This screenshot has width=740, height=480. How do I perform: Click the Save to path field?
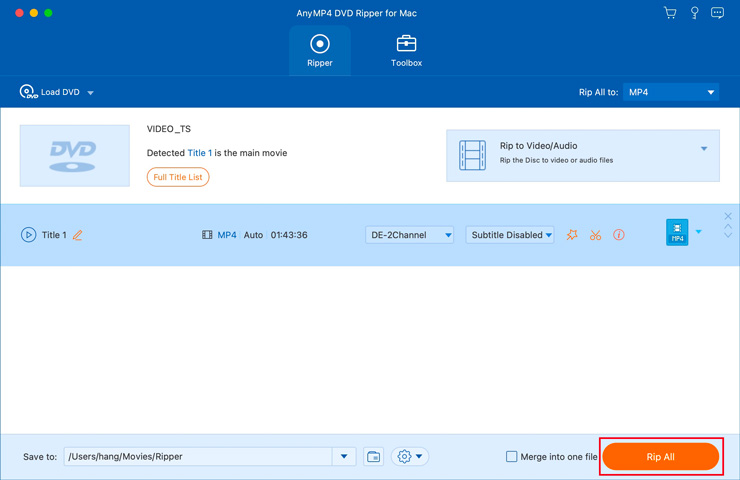pos(198,457)
